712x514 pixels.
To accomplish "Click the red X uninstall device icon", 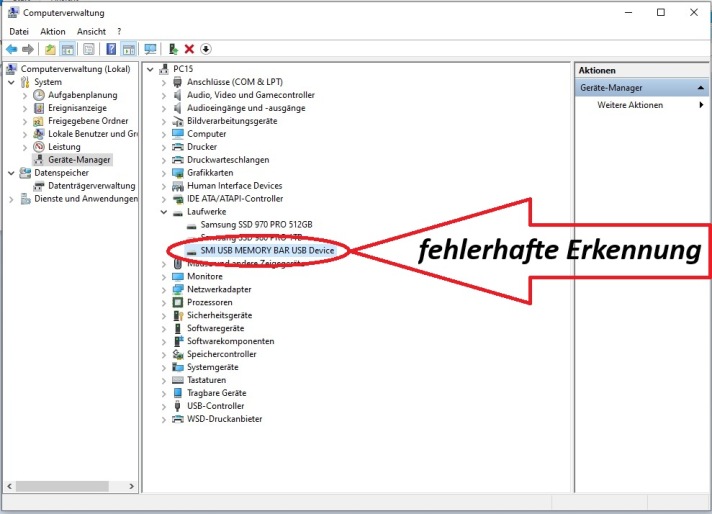I will tap(189, 49).
